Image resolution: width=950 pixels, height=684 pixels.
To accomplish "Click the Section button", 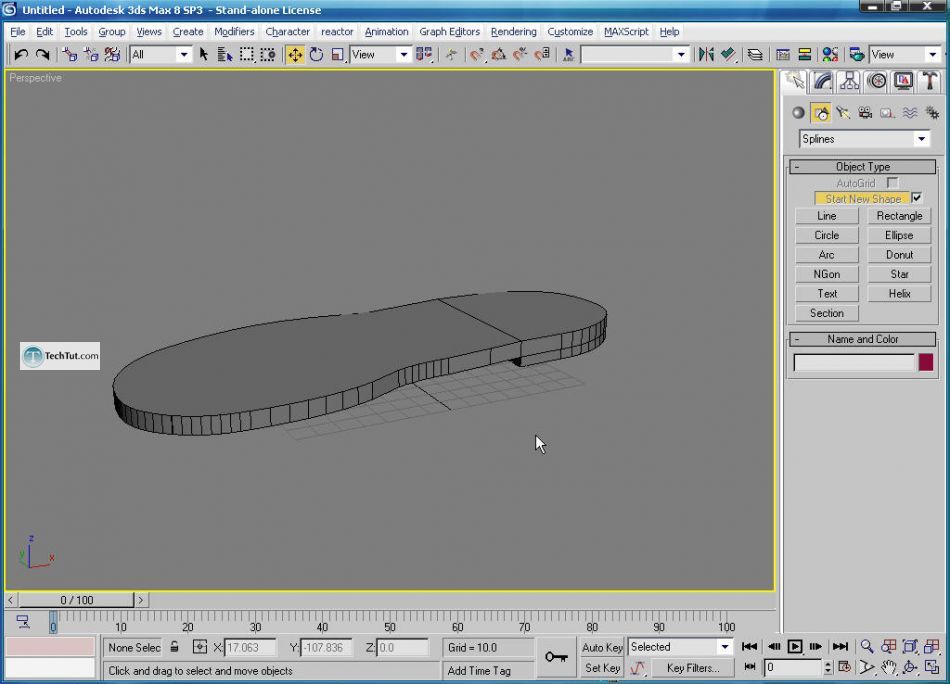I will (x=826, y=313).
